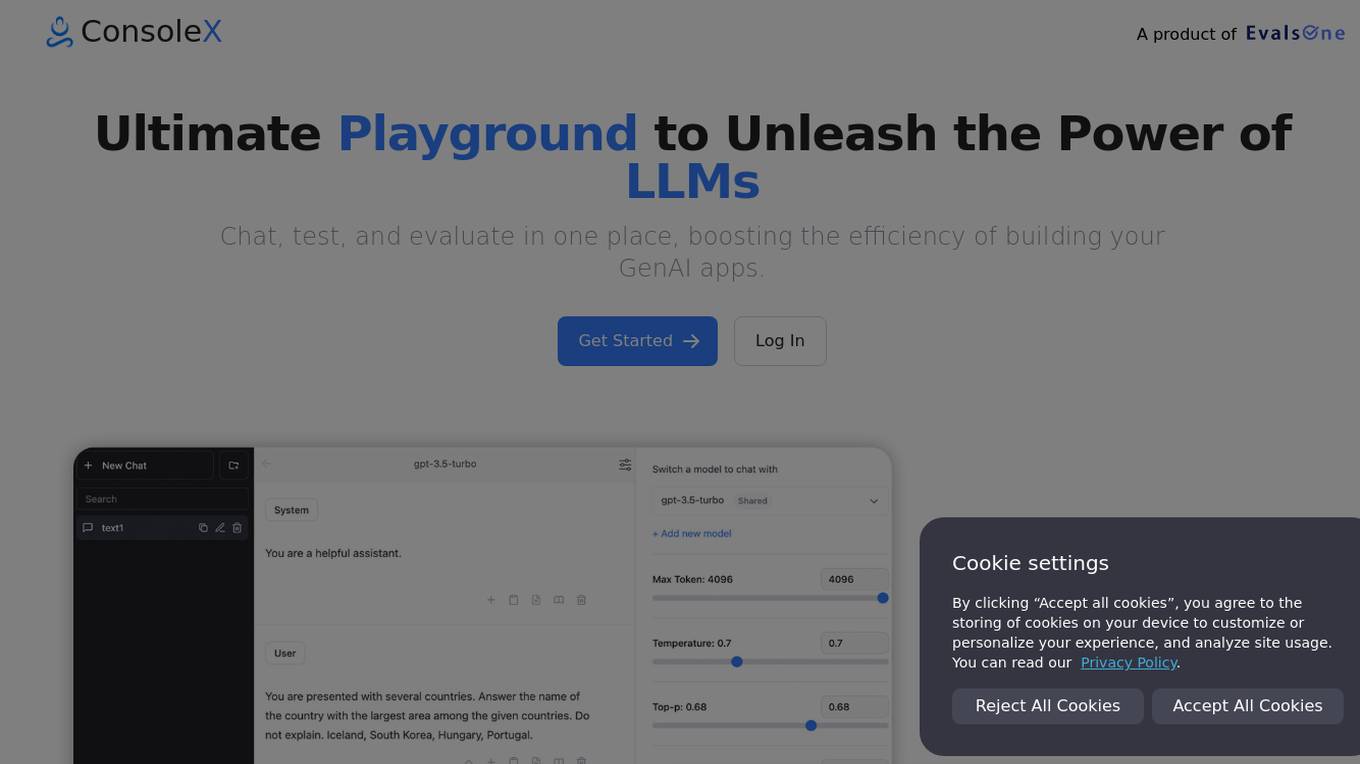Reject all cookies in the dialog
Image resolution: width=1360 pixels, height=764 pixels.
(1047, 706)
